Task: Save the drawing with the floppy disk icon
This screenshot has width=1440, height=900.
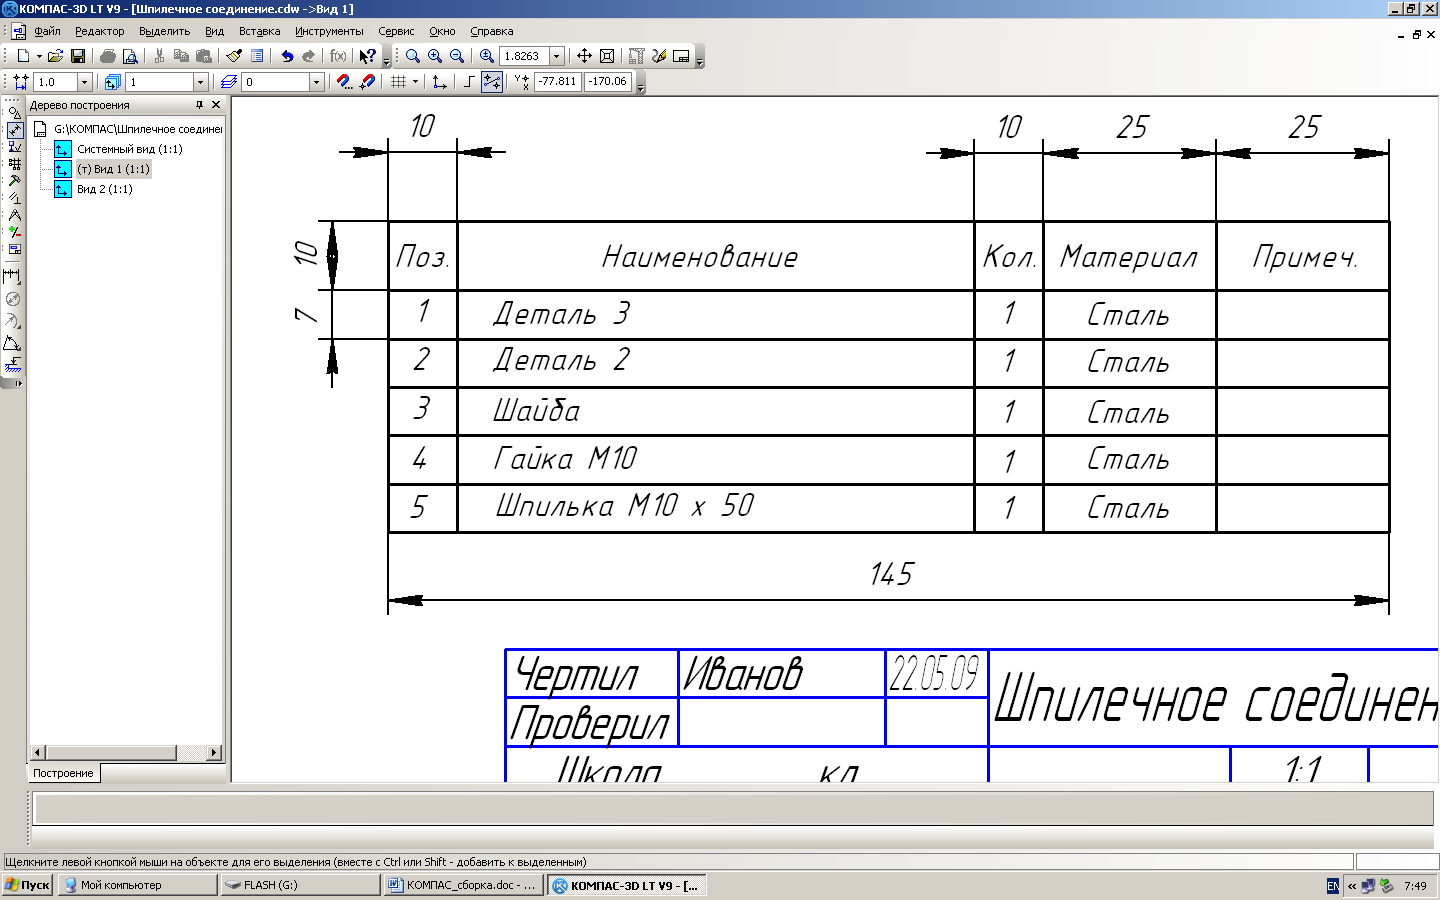Action: pyautogui.click(x=77, y=56)
